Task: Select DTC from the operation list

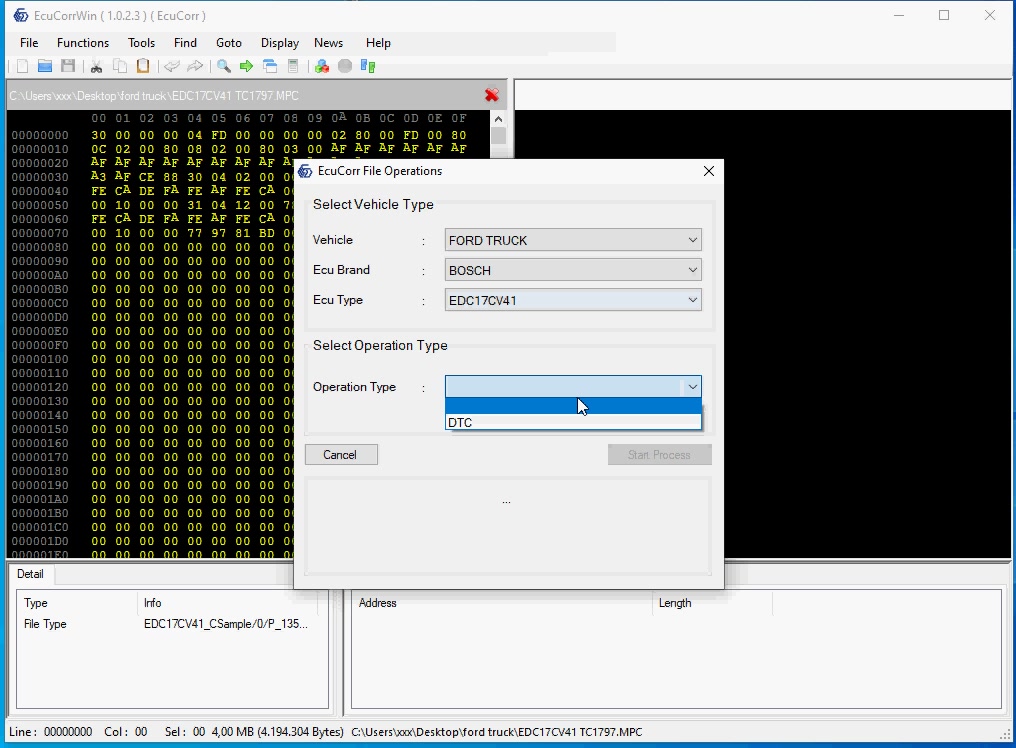Action: [x=573, y=422]
